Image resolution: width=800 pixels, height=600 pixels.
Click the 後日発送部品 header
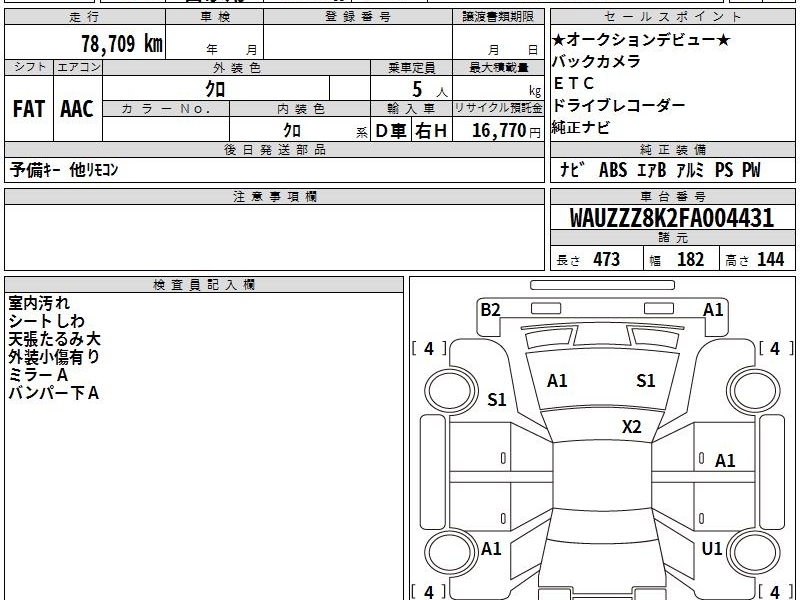coord(274,149)
